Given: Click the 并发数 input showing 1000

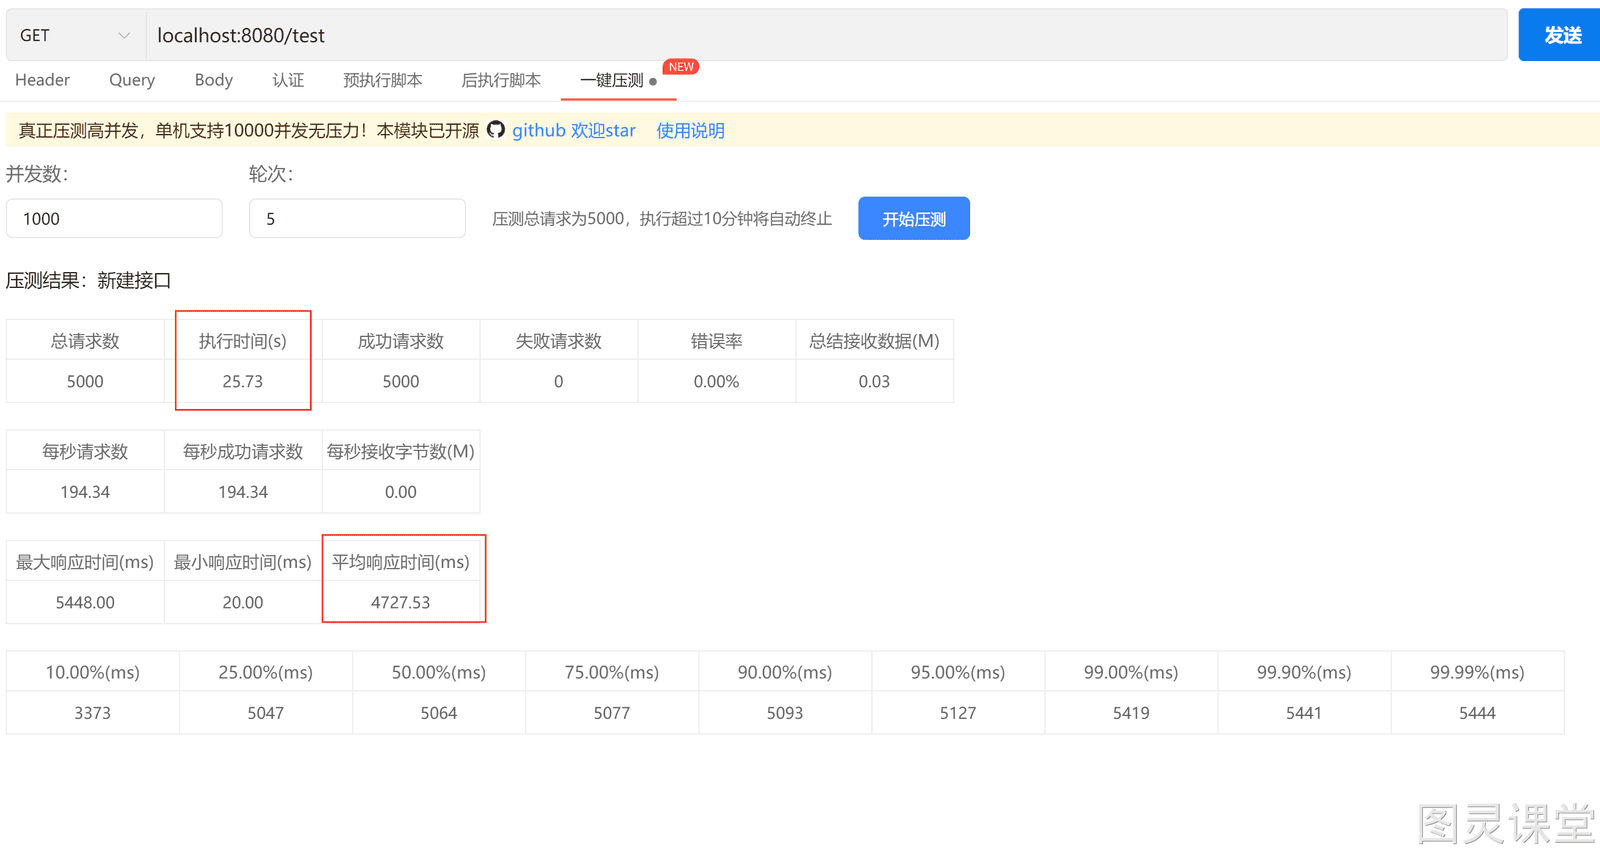Looking at the screenshot, I should click(114, 218).
